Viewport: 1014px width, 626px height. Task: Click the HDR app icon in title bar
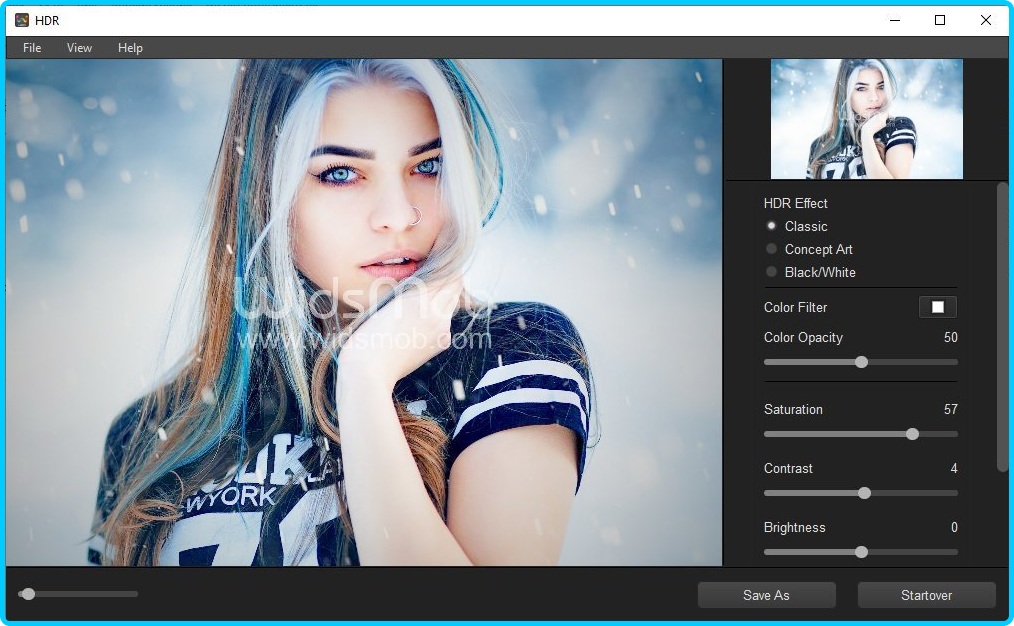(22, 20)
